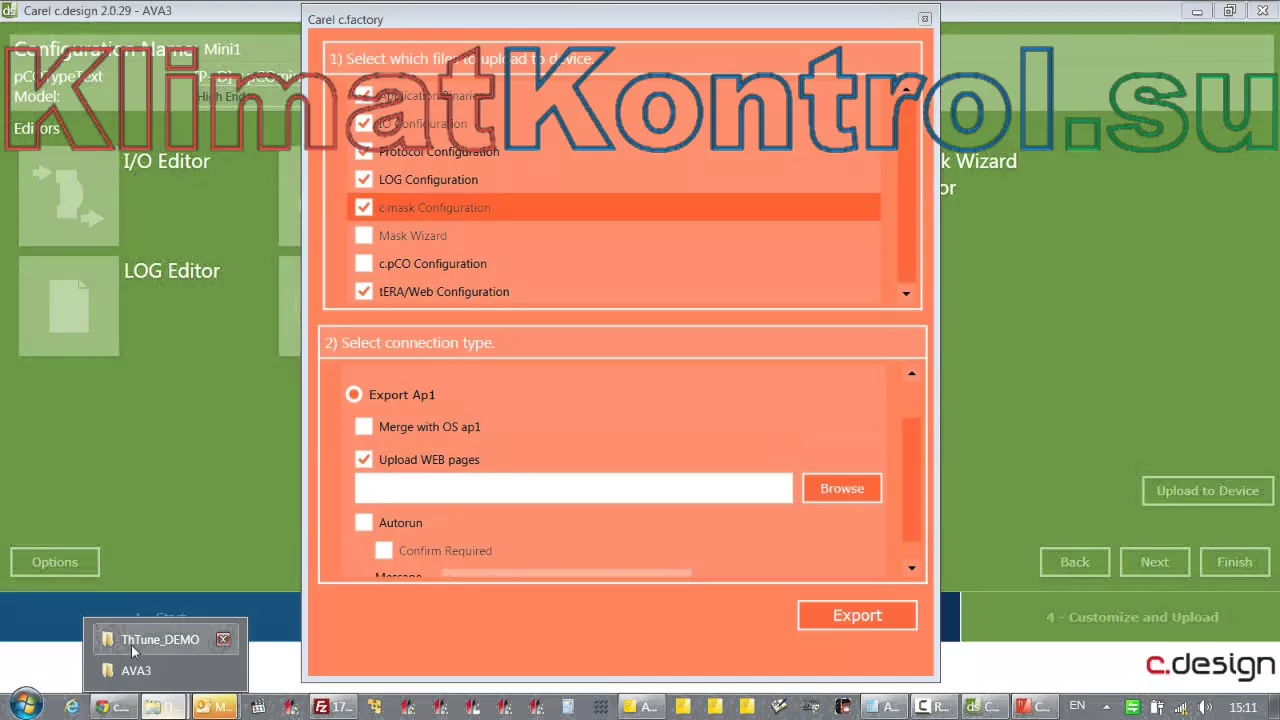Enable the Autorun checkbox
The height and width of the screenshot is (720, 1280).
(x=364, y=523)
